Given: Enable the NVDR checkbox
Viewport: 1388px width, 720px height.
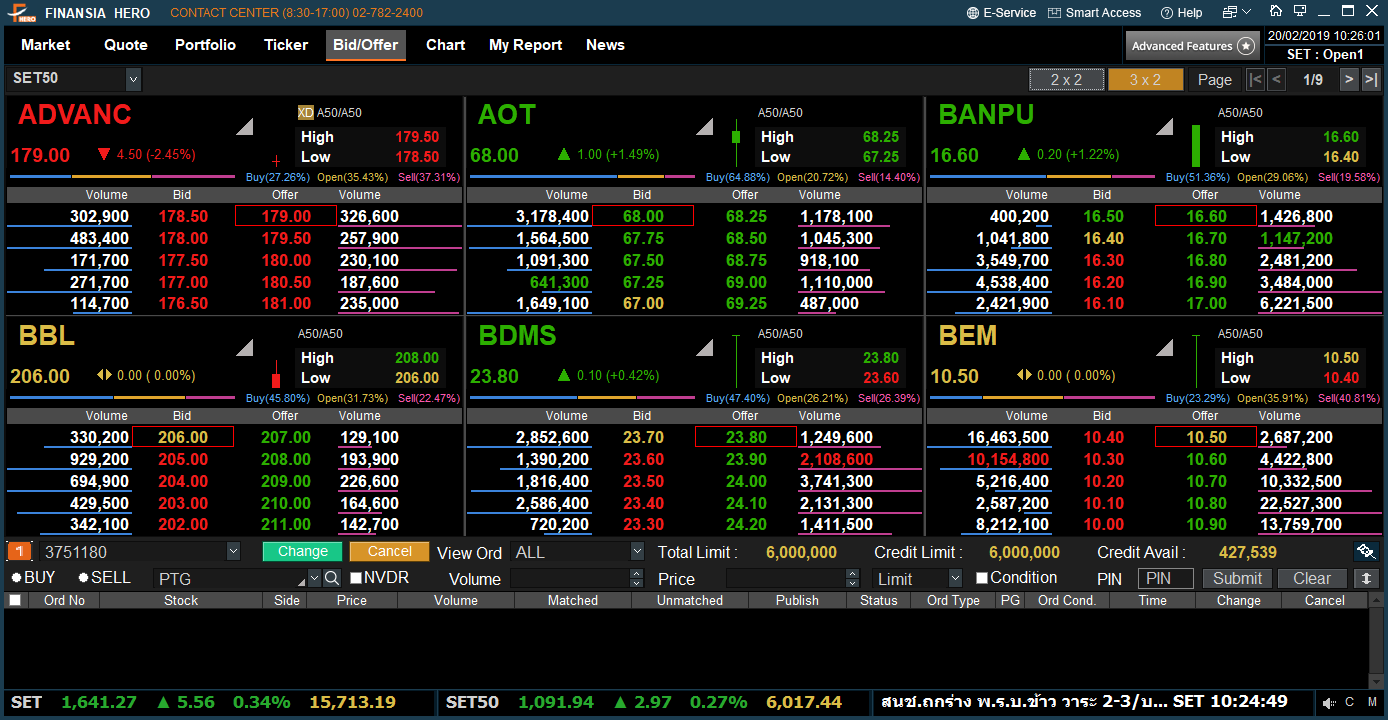Looking at the screenshot, I should 356,578.
